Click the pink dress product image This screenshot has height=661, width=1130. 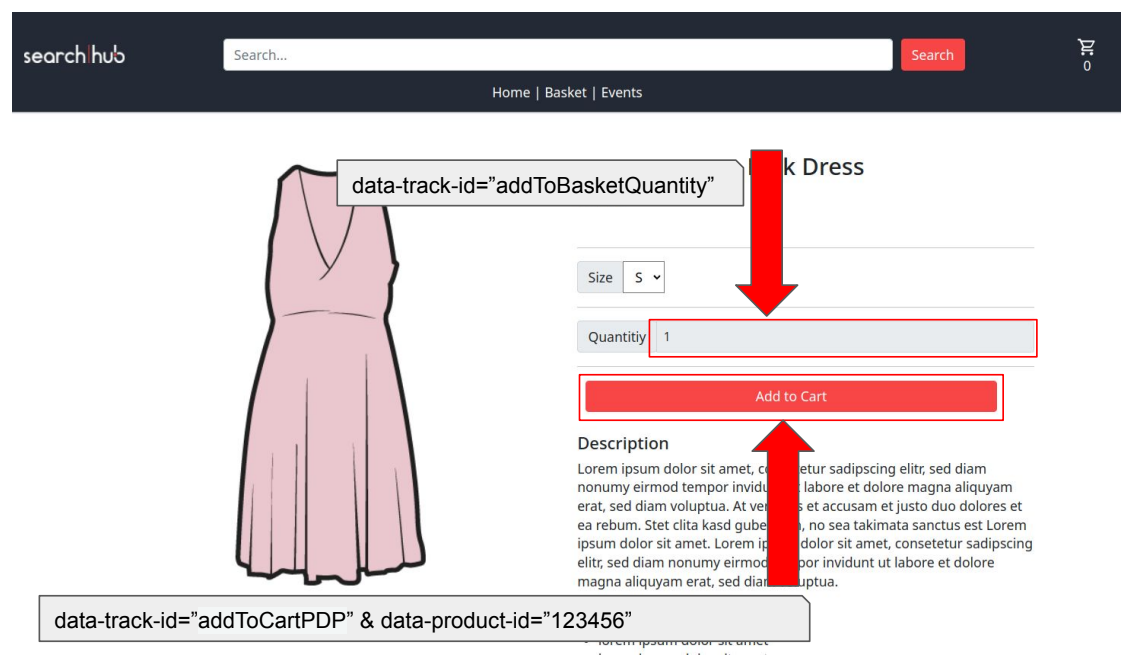330,375
